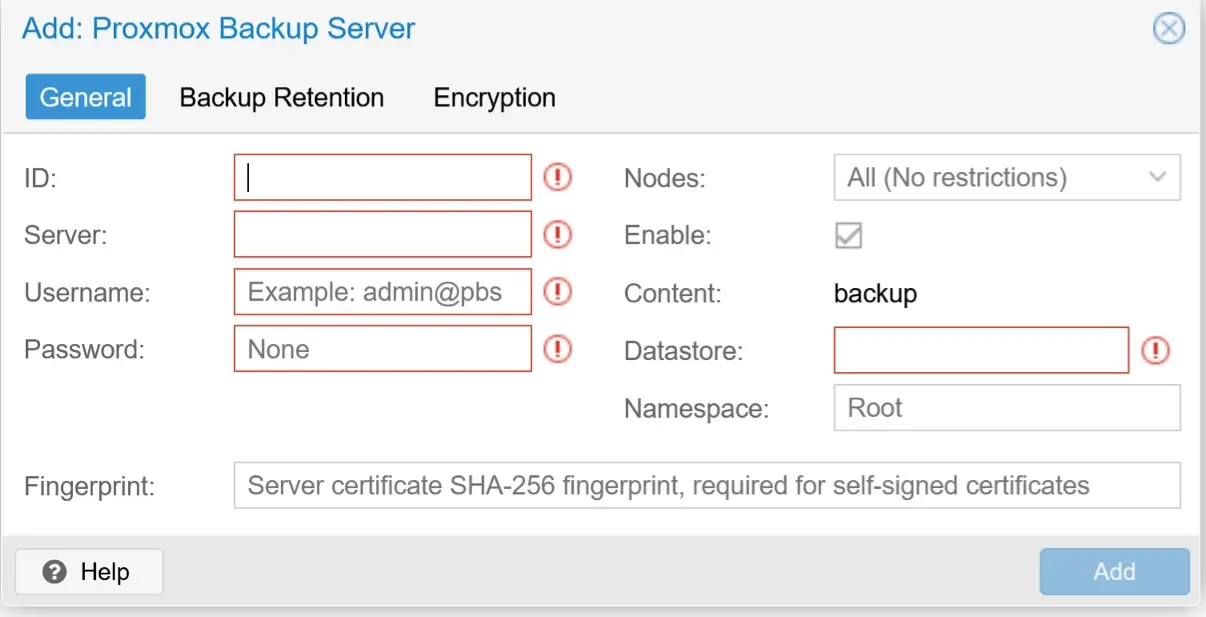
Task: Close the Add Proxmox Backup Server dialog
Action: (1169, 28)
